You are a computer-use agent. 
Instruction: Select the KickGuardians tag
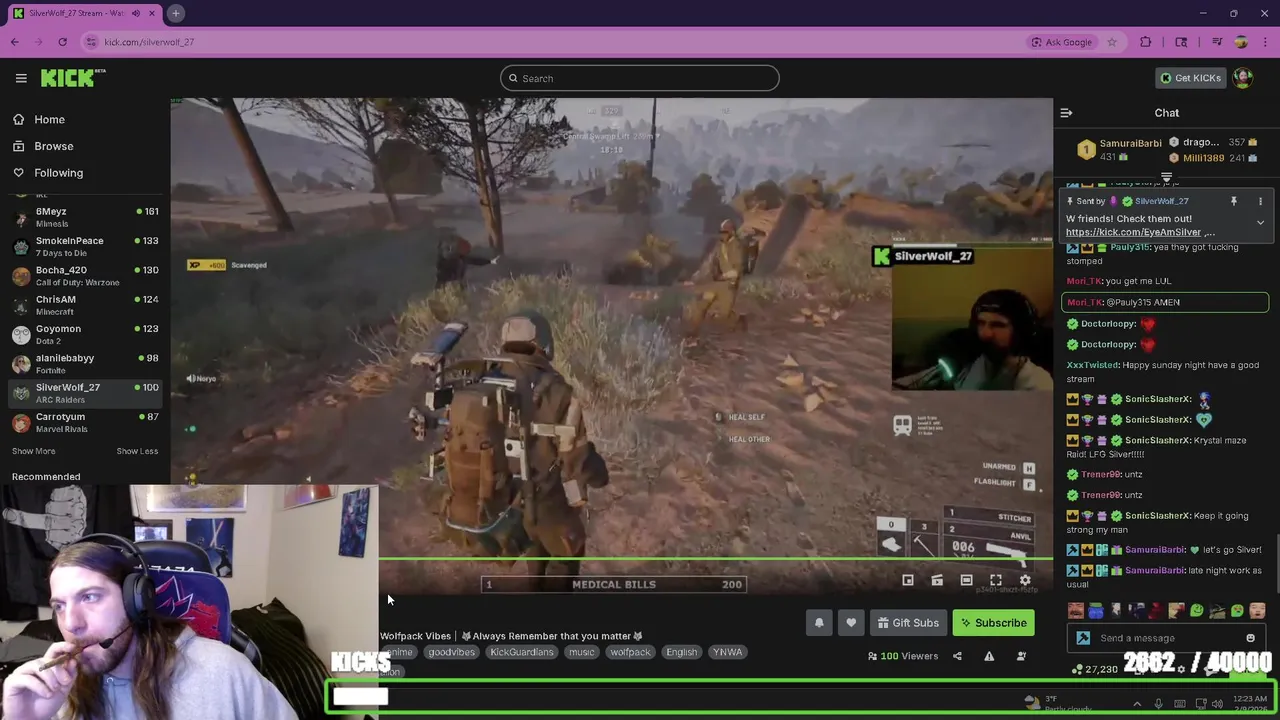click(x=521, y=652)
